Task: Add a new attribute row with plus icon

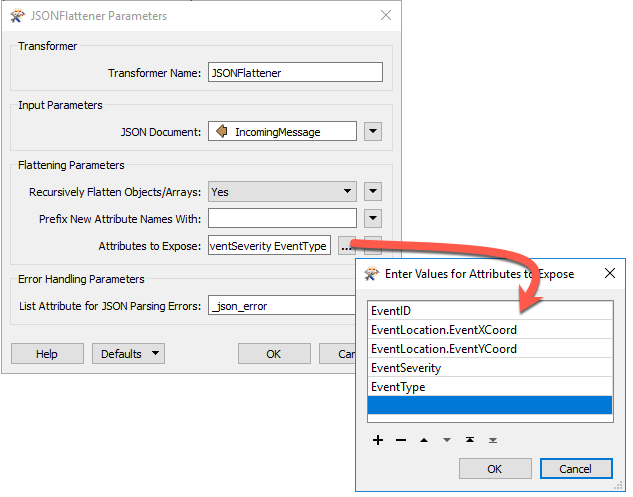Action: click(378, 440)
